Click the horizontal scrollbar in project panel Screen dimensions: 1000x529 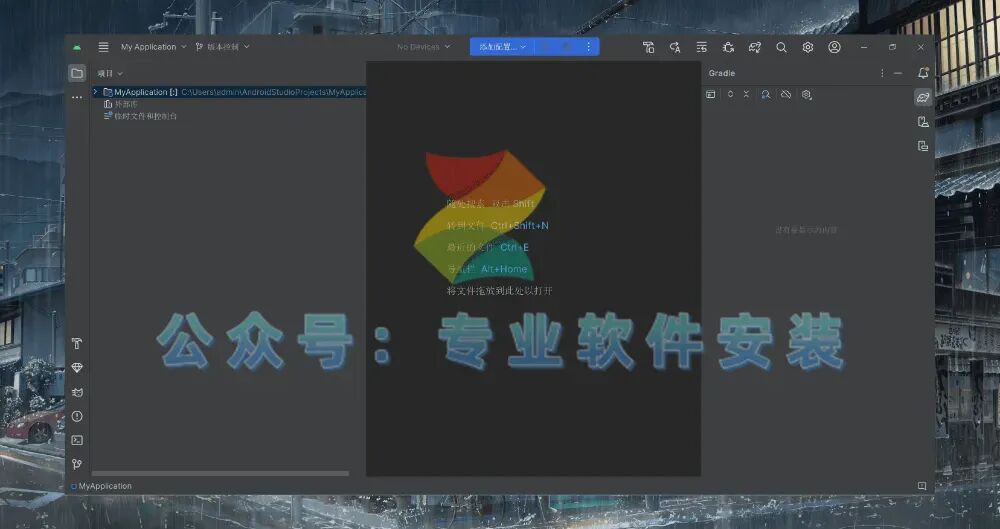(x=221, y=473)
